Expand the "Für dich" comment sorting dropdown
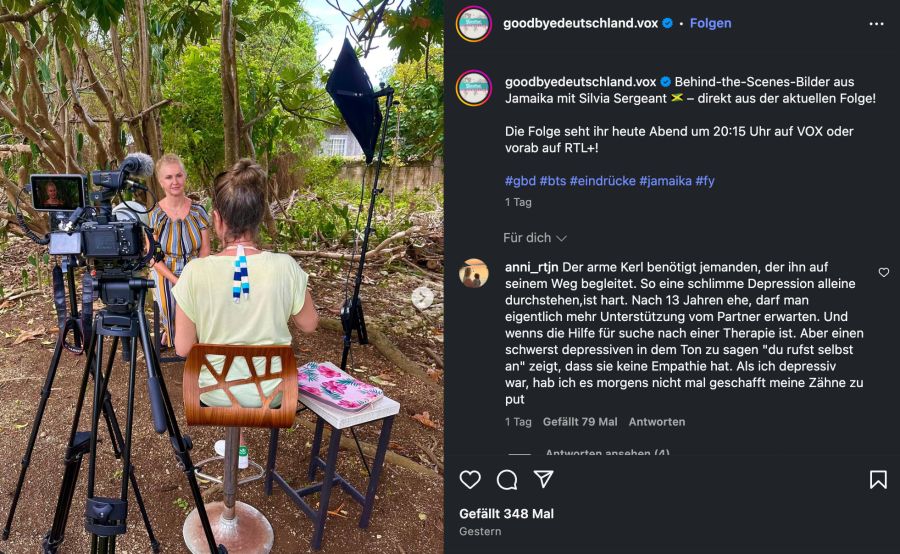 535,238
